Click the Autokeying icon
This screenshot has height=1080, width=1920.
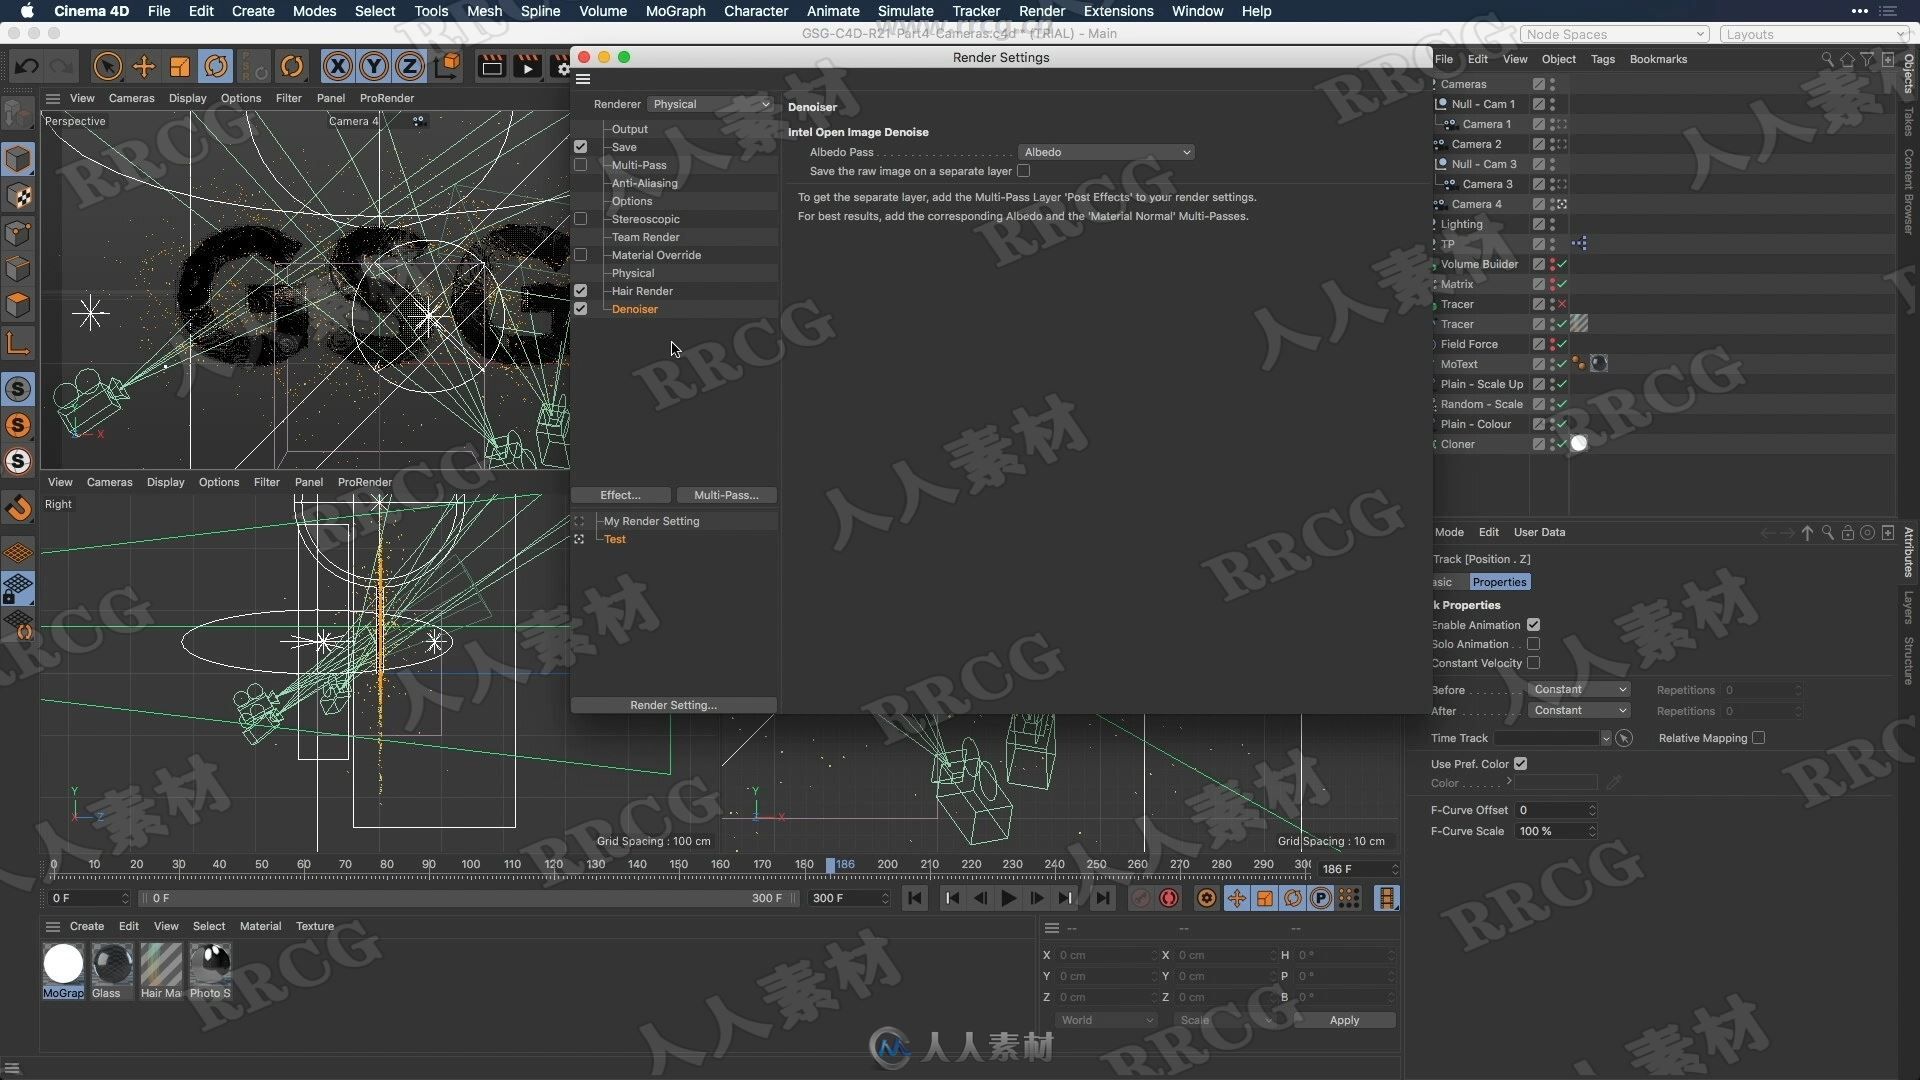(x=1169, y=898)
